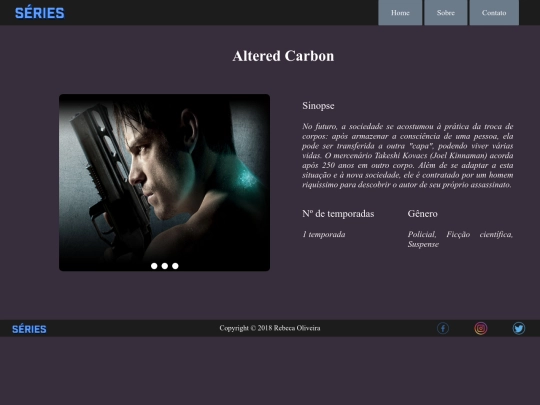Open the Contato menu item
Image resolution: width=540 pixels, height=405 pixels.
pos(494,13)
